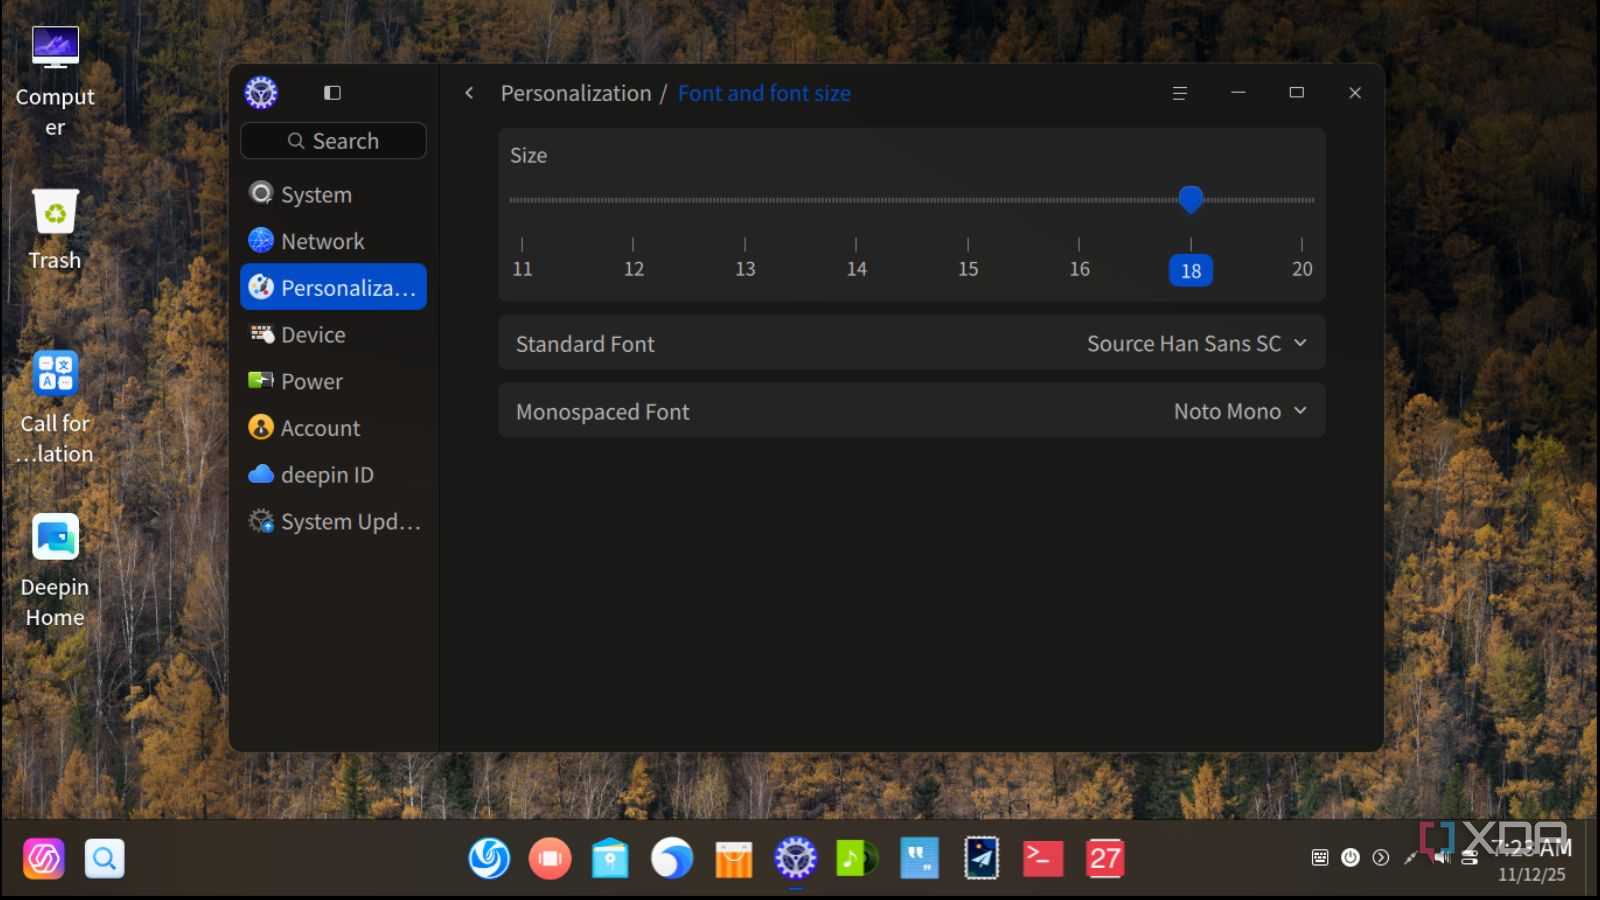This screenshot has height=900, width=1600.
Task: Open the Music app in dock
Action: [x=856, y=858]
